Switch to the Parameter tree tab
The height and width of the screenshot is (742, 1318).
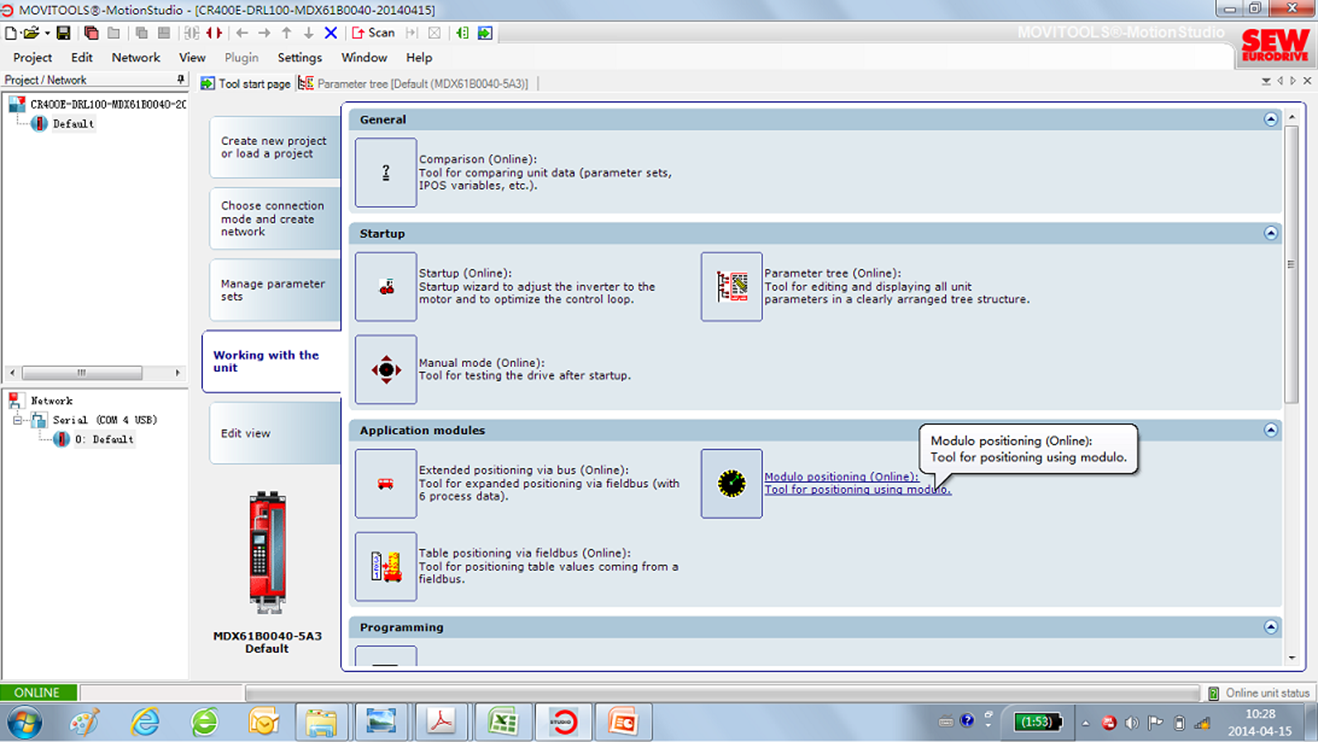coord(421,84)
